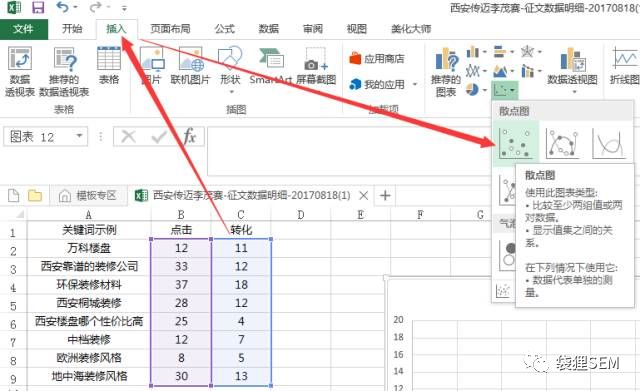The height and width of the screenshot is (391, 640).
Task: Click the fx insert function button
Action: point(189,136)
